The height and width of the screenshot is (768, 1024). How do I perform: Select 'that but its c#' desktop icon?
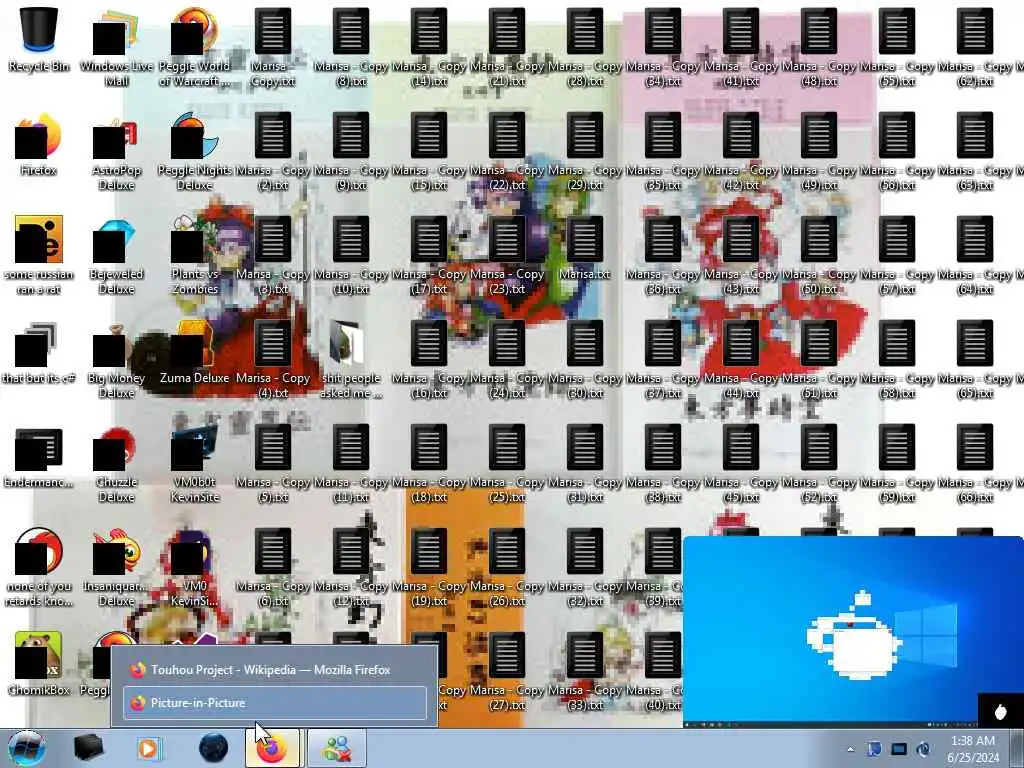click(39, 353)
